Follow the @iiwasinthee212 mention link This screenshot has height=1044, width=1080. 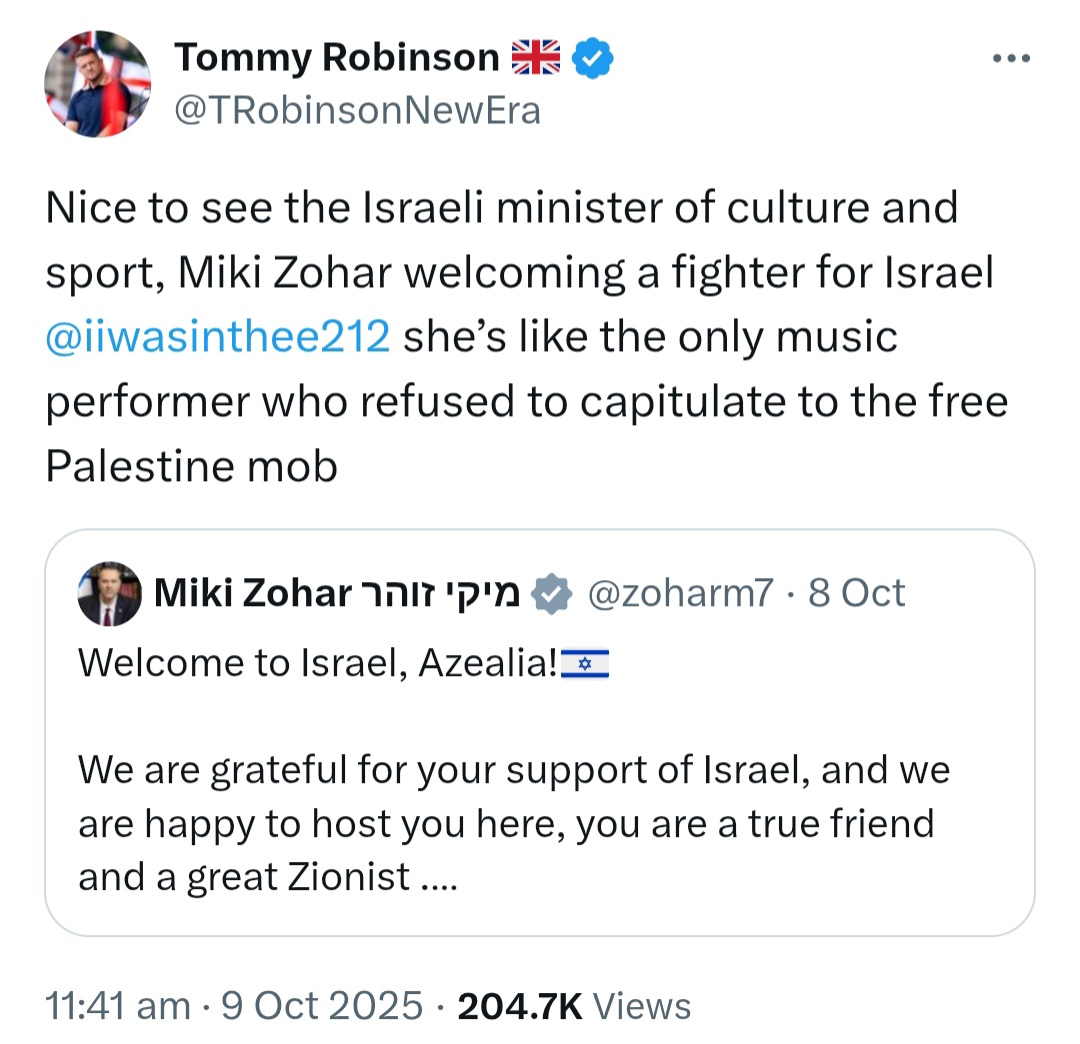point(218,337)
